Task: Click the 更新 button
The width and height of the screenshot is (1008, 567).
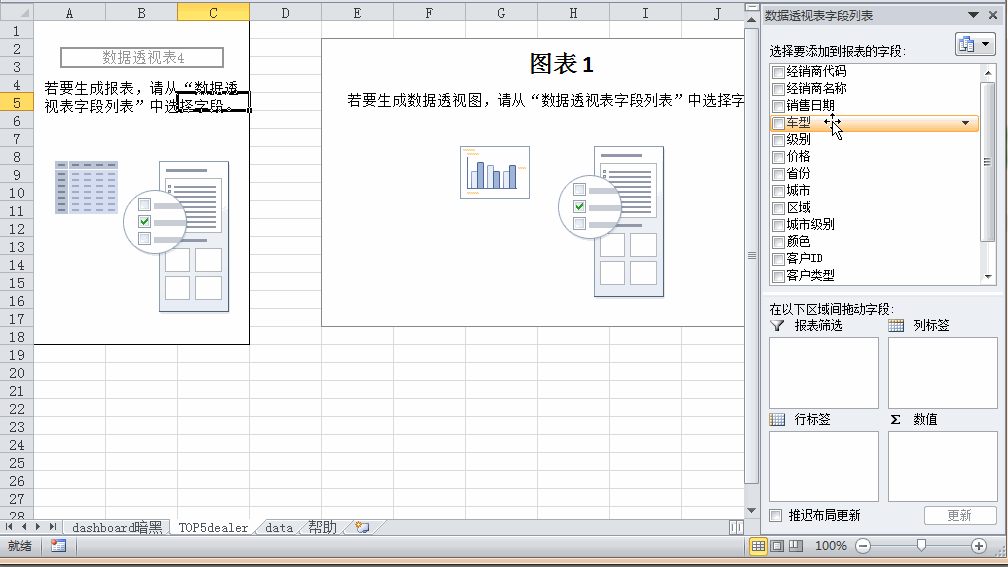Action: [x=960, y=516]
